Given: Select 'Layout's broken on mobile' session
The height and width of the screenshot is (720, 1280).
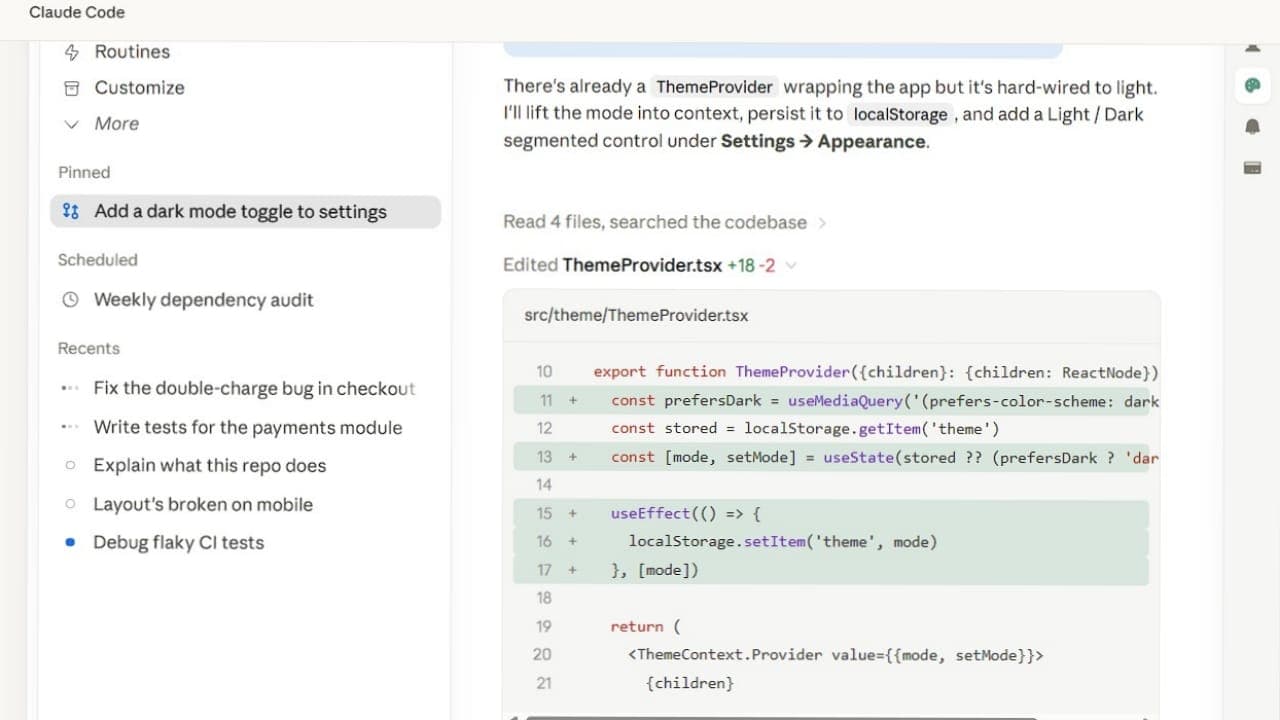Looking at the screenshot, I should click(x=203, y=504).
